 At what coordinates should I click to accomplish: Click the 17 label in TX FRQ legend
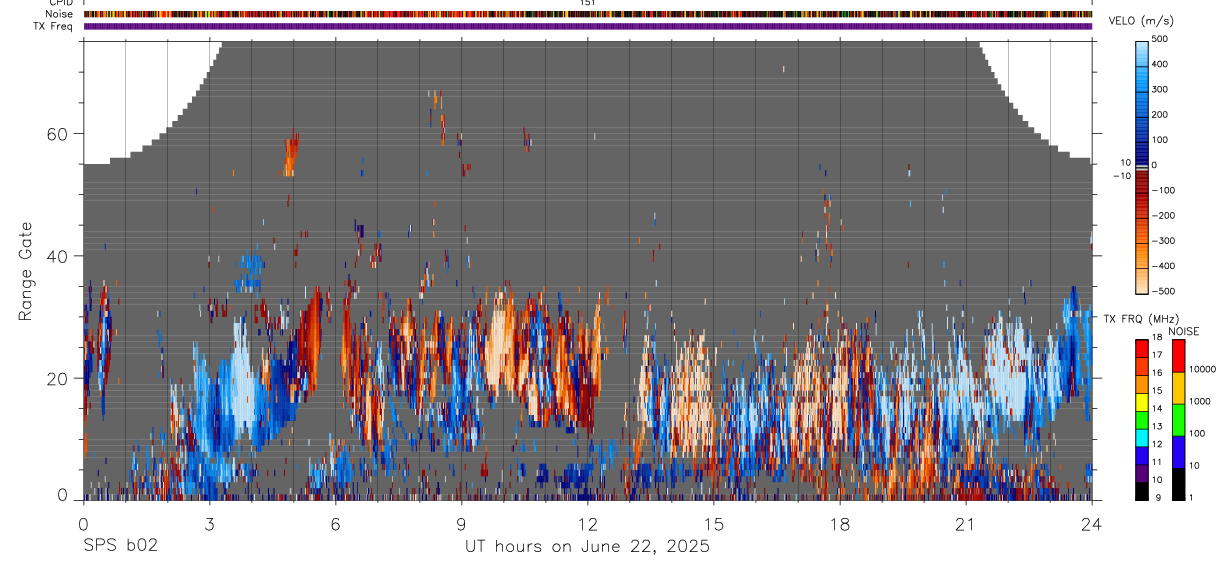coord(1157,355)
